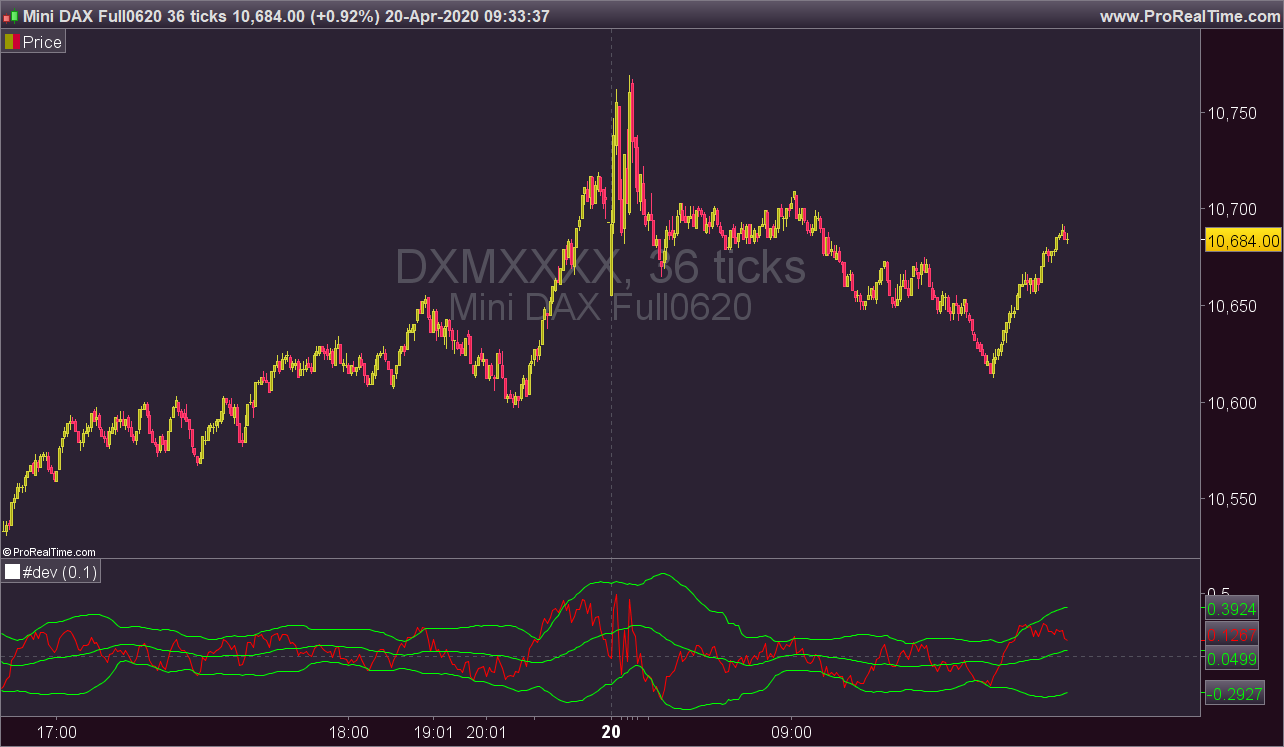The height and width of the screenshot is (747, 1284).
Task: Click the green 0.3924 upper band value
Action: (x=1231, y=609)
